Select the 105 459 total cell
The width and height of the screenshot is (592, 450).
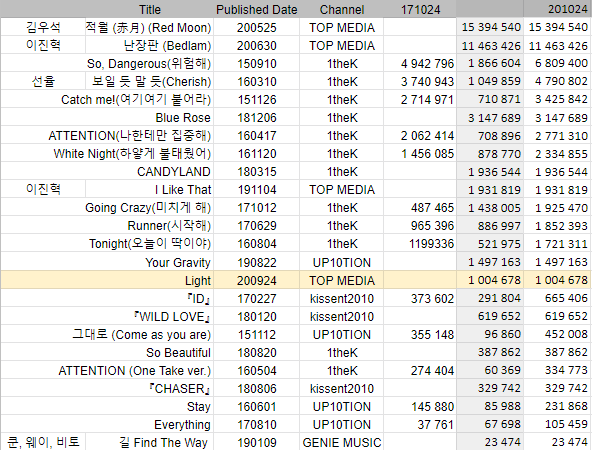pyautogui.click(x=558, y=425)
